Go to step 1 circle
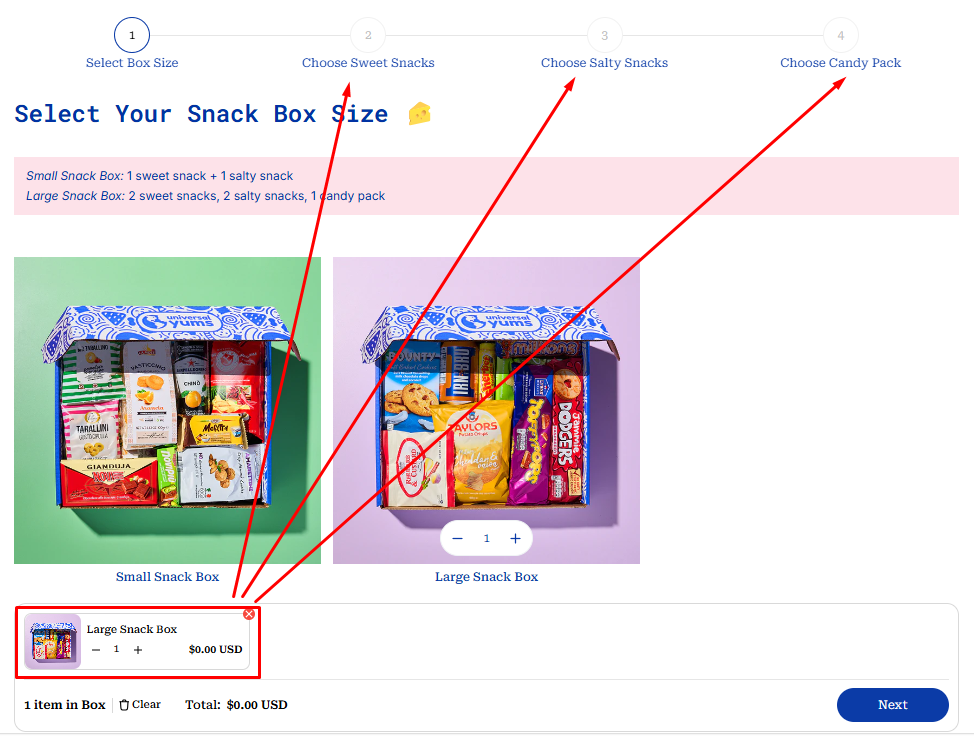Viewport: 974px width, 737px height. click(132, 35)
